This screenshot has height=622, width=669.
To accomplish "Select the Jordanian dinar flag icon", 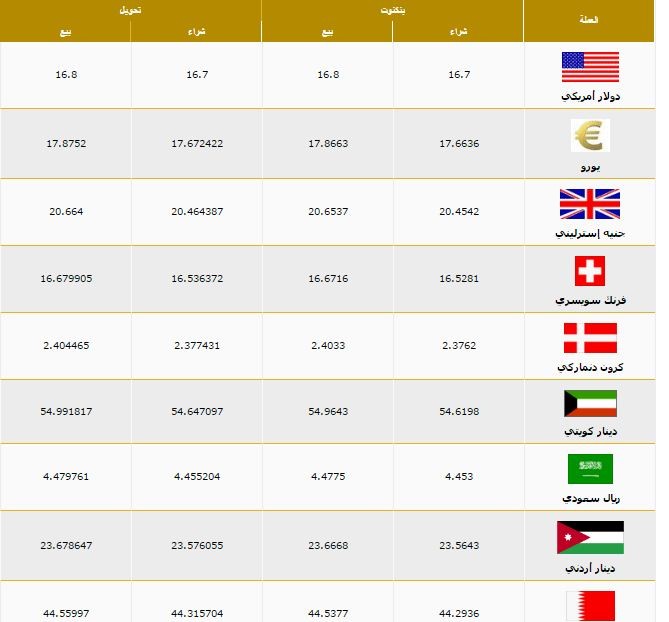I will 590,538.
